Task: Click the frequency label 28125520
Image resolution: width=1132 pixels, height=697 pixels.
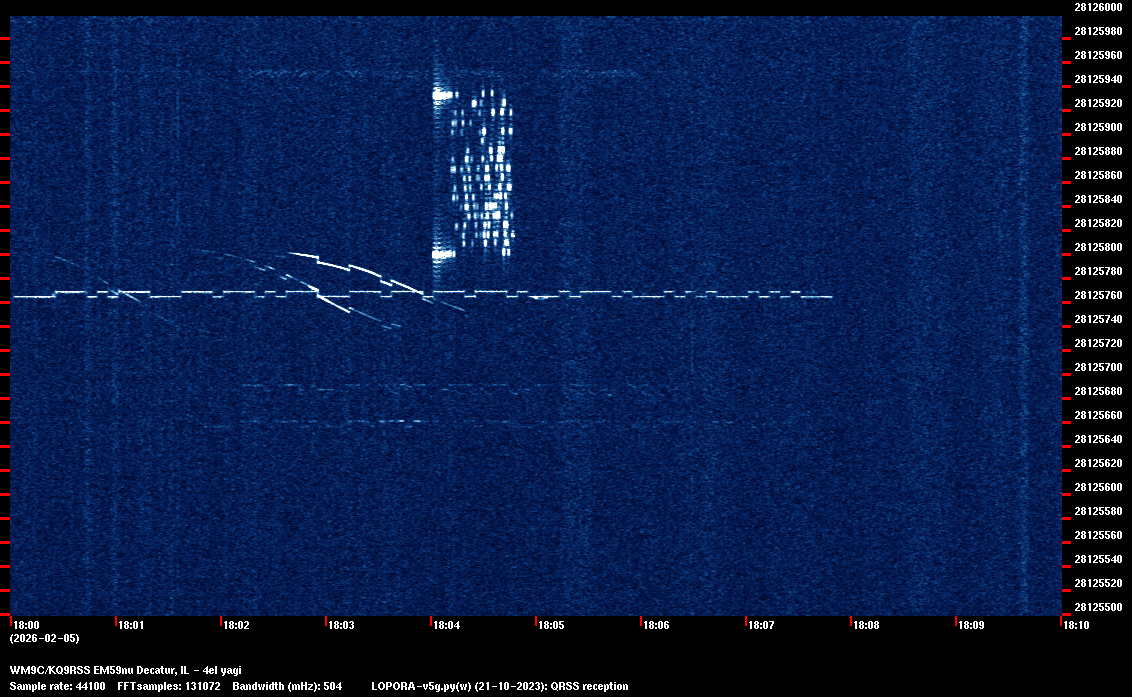Action: pos(1098,583)
